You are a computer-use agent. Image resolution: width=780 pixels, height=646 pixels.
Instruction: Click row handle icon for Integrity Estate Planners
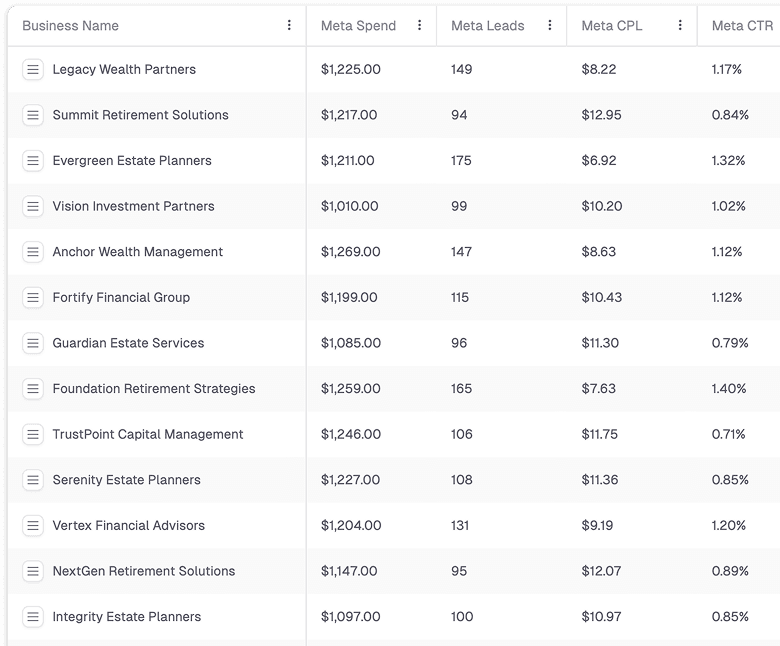click(x=33, y=617)
